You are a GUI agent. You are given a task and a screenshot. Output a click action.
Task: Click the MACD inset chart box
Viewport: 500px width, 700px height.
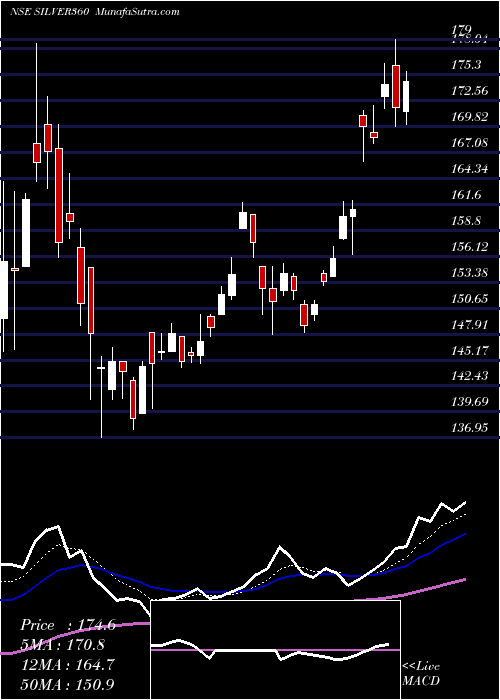click(x=275, y=650)
